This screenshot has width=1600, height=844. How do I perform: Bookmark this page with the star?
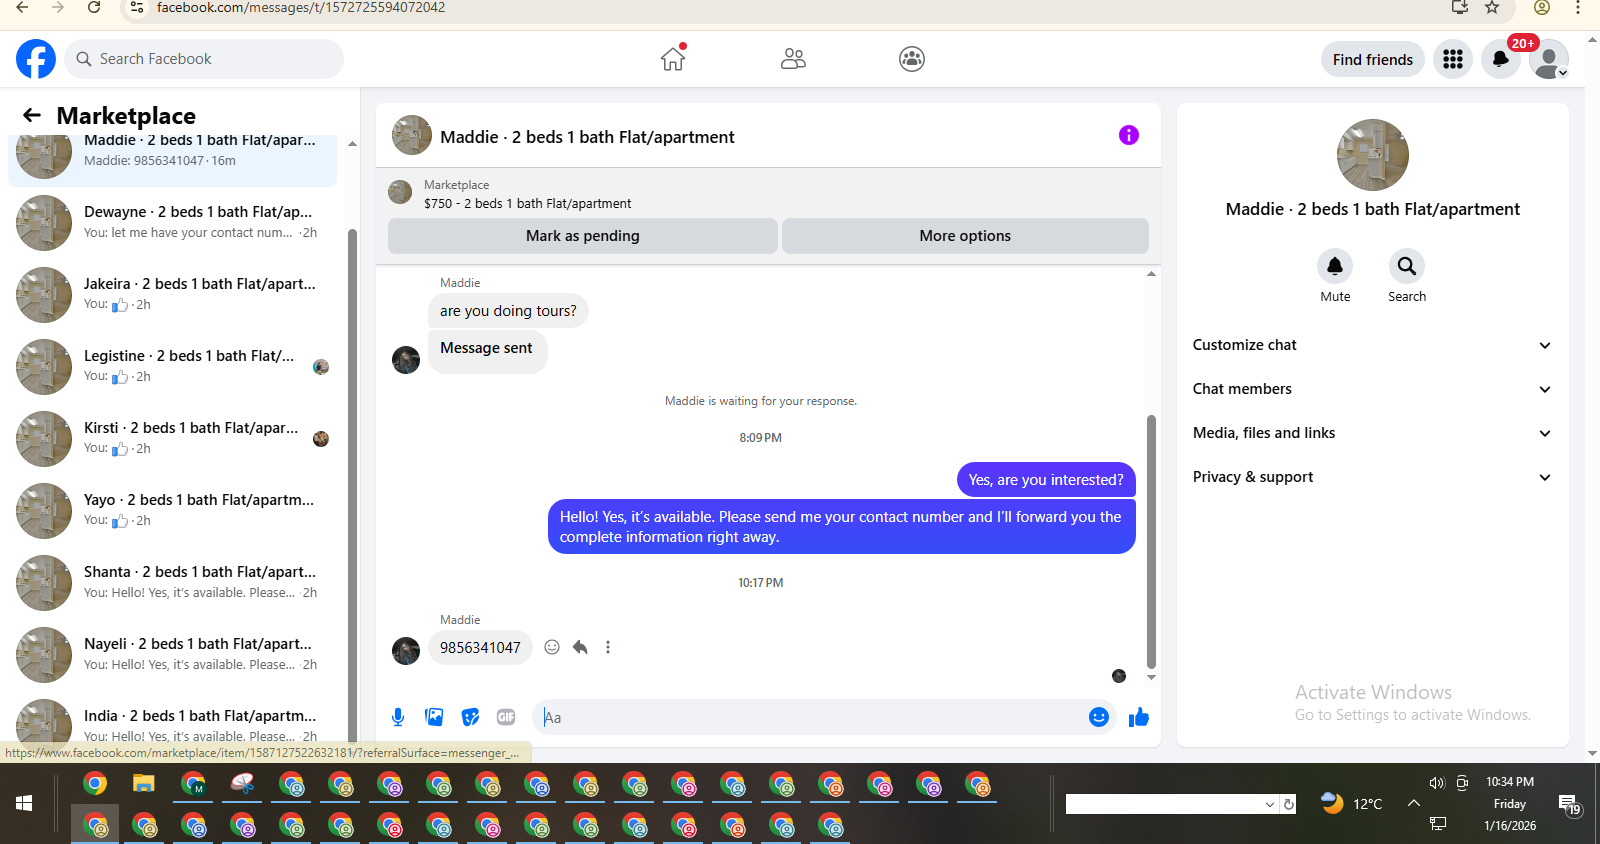point(1492,8)
